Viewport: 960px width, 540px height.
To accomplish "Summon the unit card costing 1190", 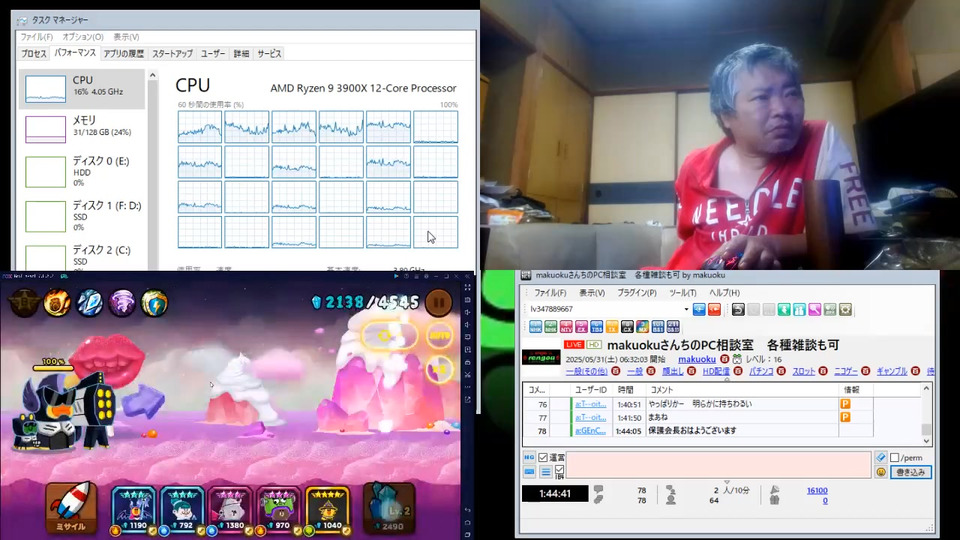I will [x=133, y=509].
